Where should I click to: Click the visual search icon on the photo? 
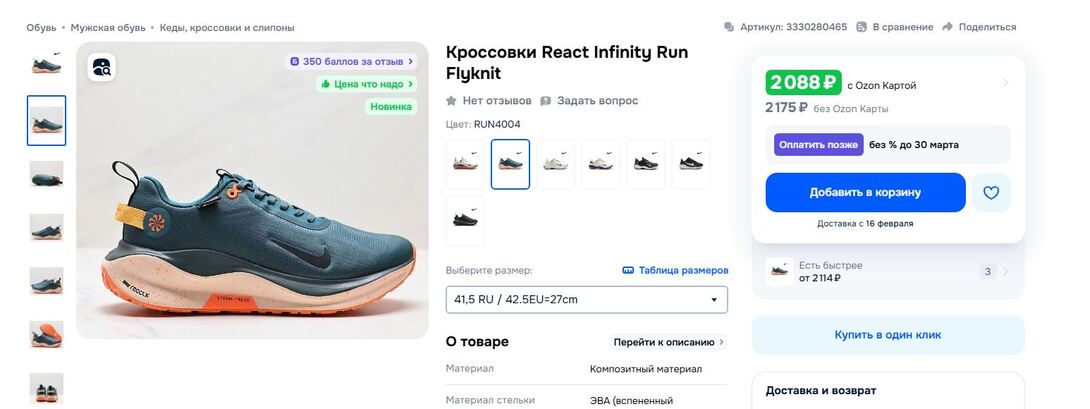click(x=101, y=67)
